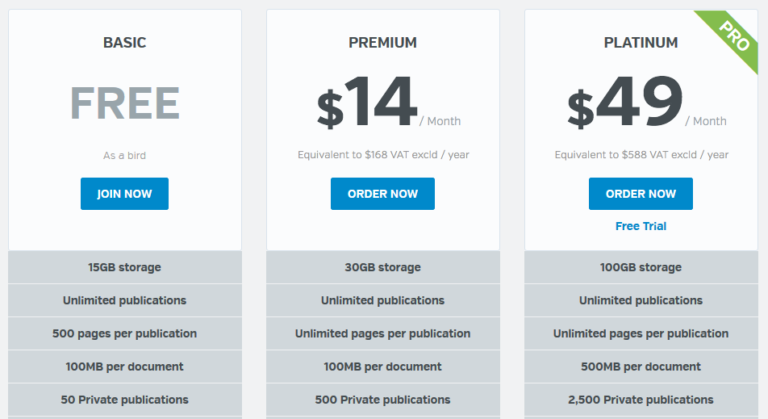
Task: Click 500MB per document feature row
Action: click(x=640, y=366)
